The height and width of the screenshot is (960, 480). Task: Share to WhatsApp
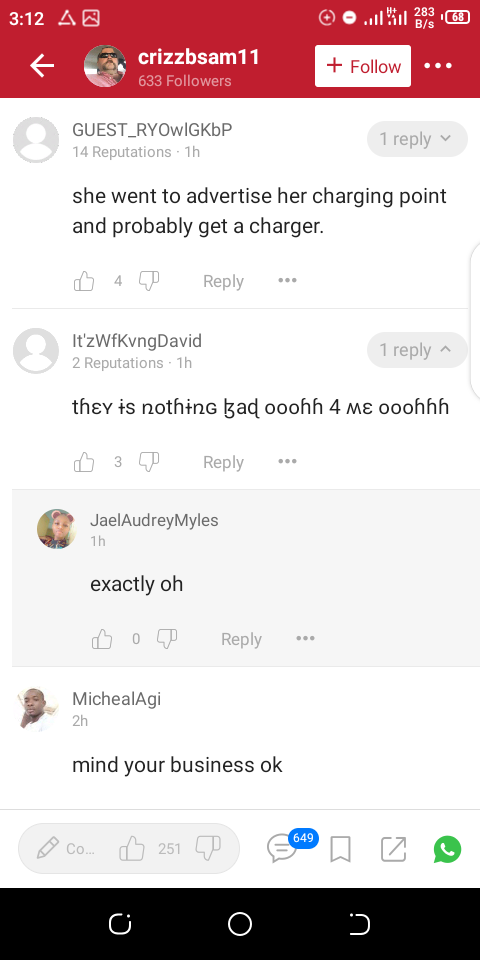(448, 849)
